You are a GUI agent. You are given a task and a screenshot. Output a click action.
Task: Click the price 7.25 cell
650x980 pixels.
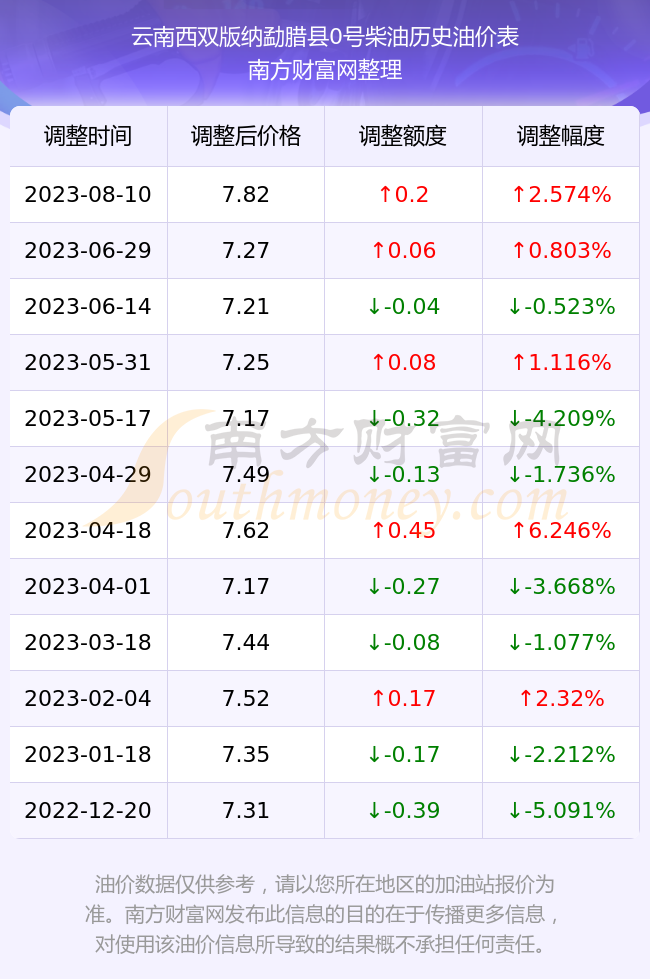click(x=246, y=362)
